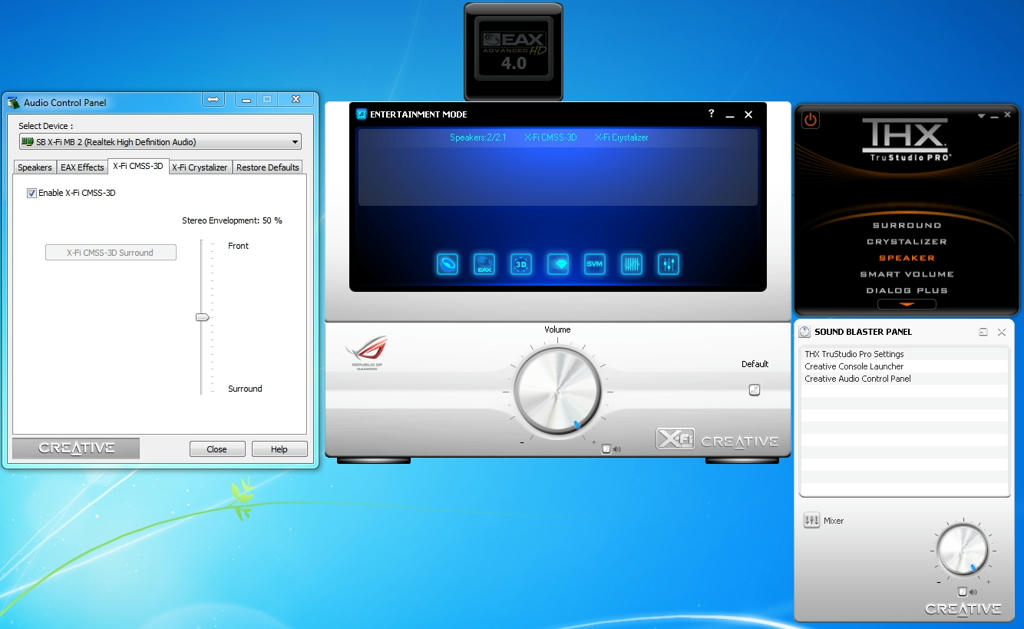The width and height of the screenshot is (1024, 629).
Task: Adjust the Sound Blaster Panel volume knob
Action: tap(962, 549)
